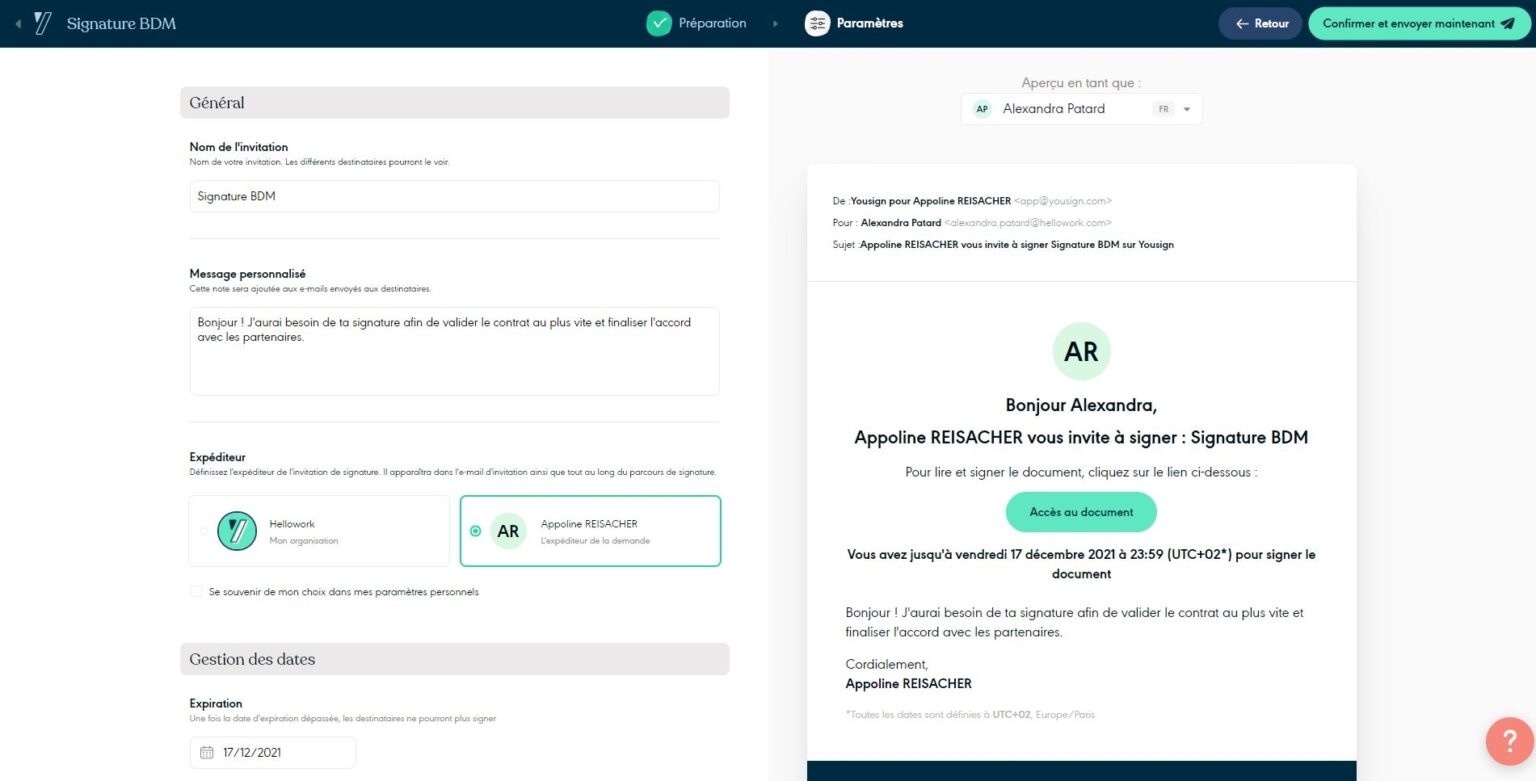Select the Paramètres sliders icon
Screen dimensions: 1536x781
818,22
